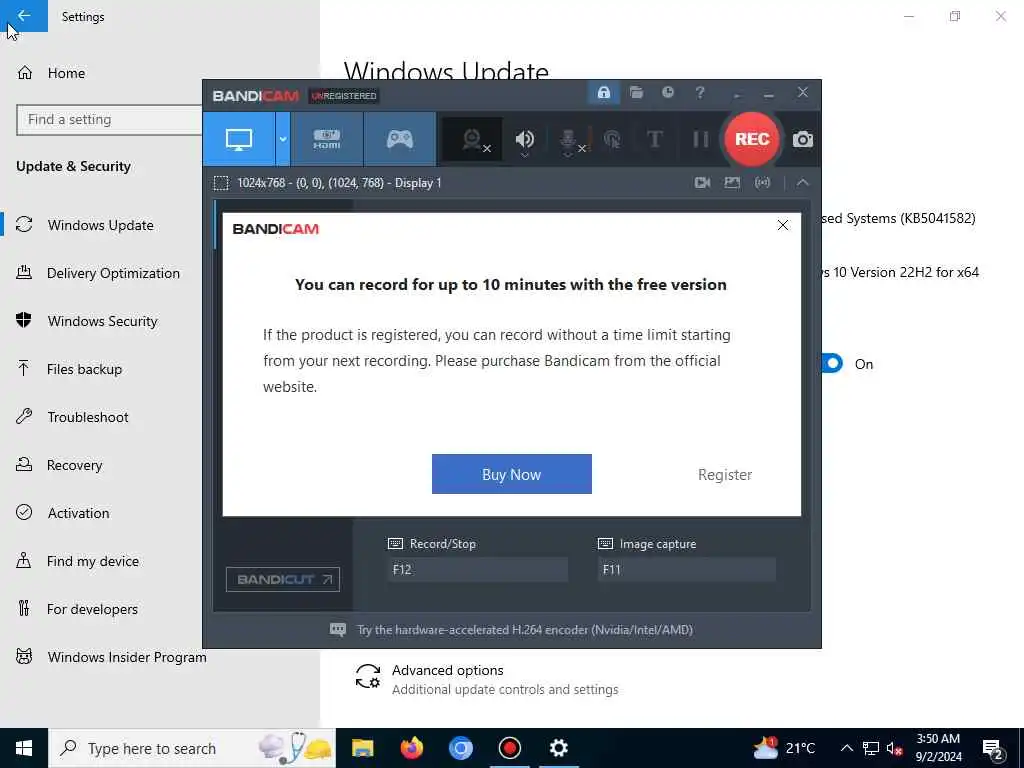Click the pause recording button

tap(700, 139)
